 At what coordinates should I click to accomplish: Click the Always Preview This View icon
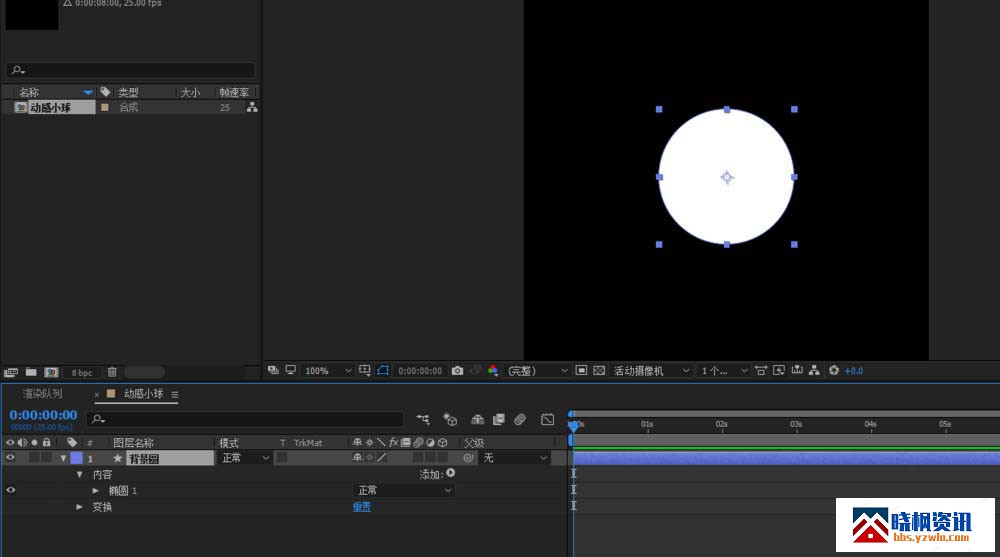pyautogui.click(x=273, y=370)
